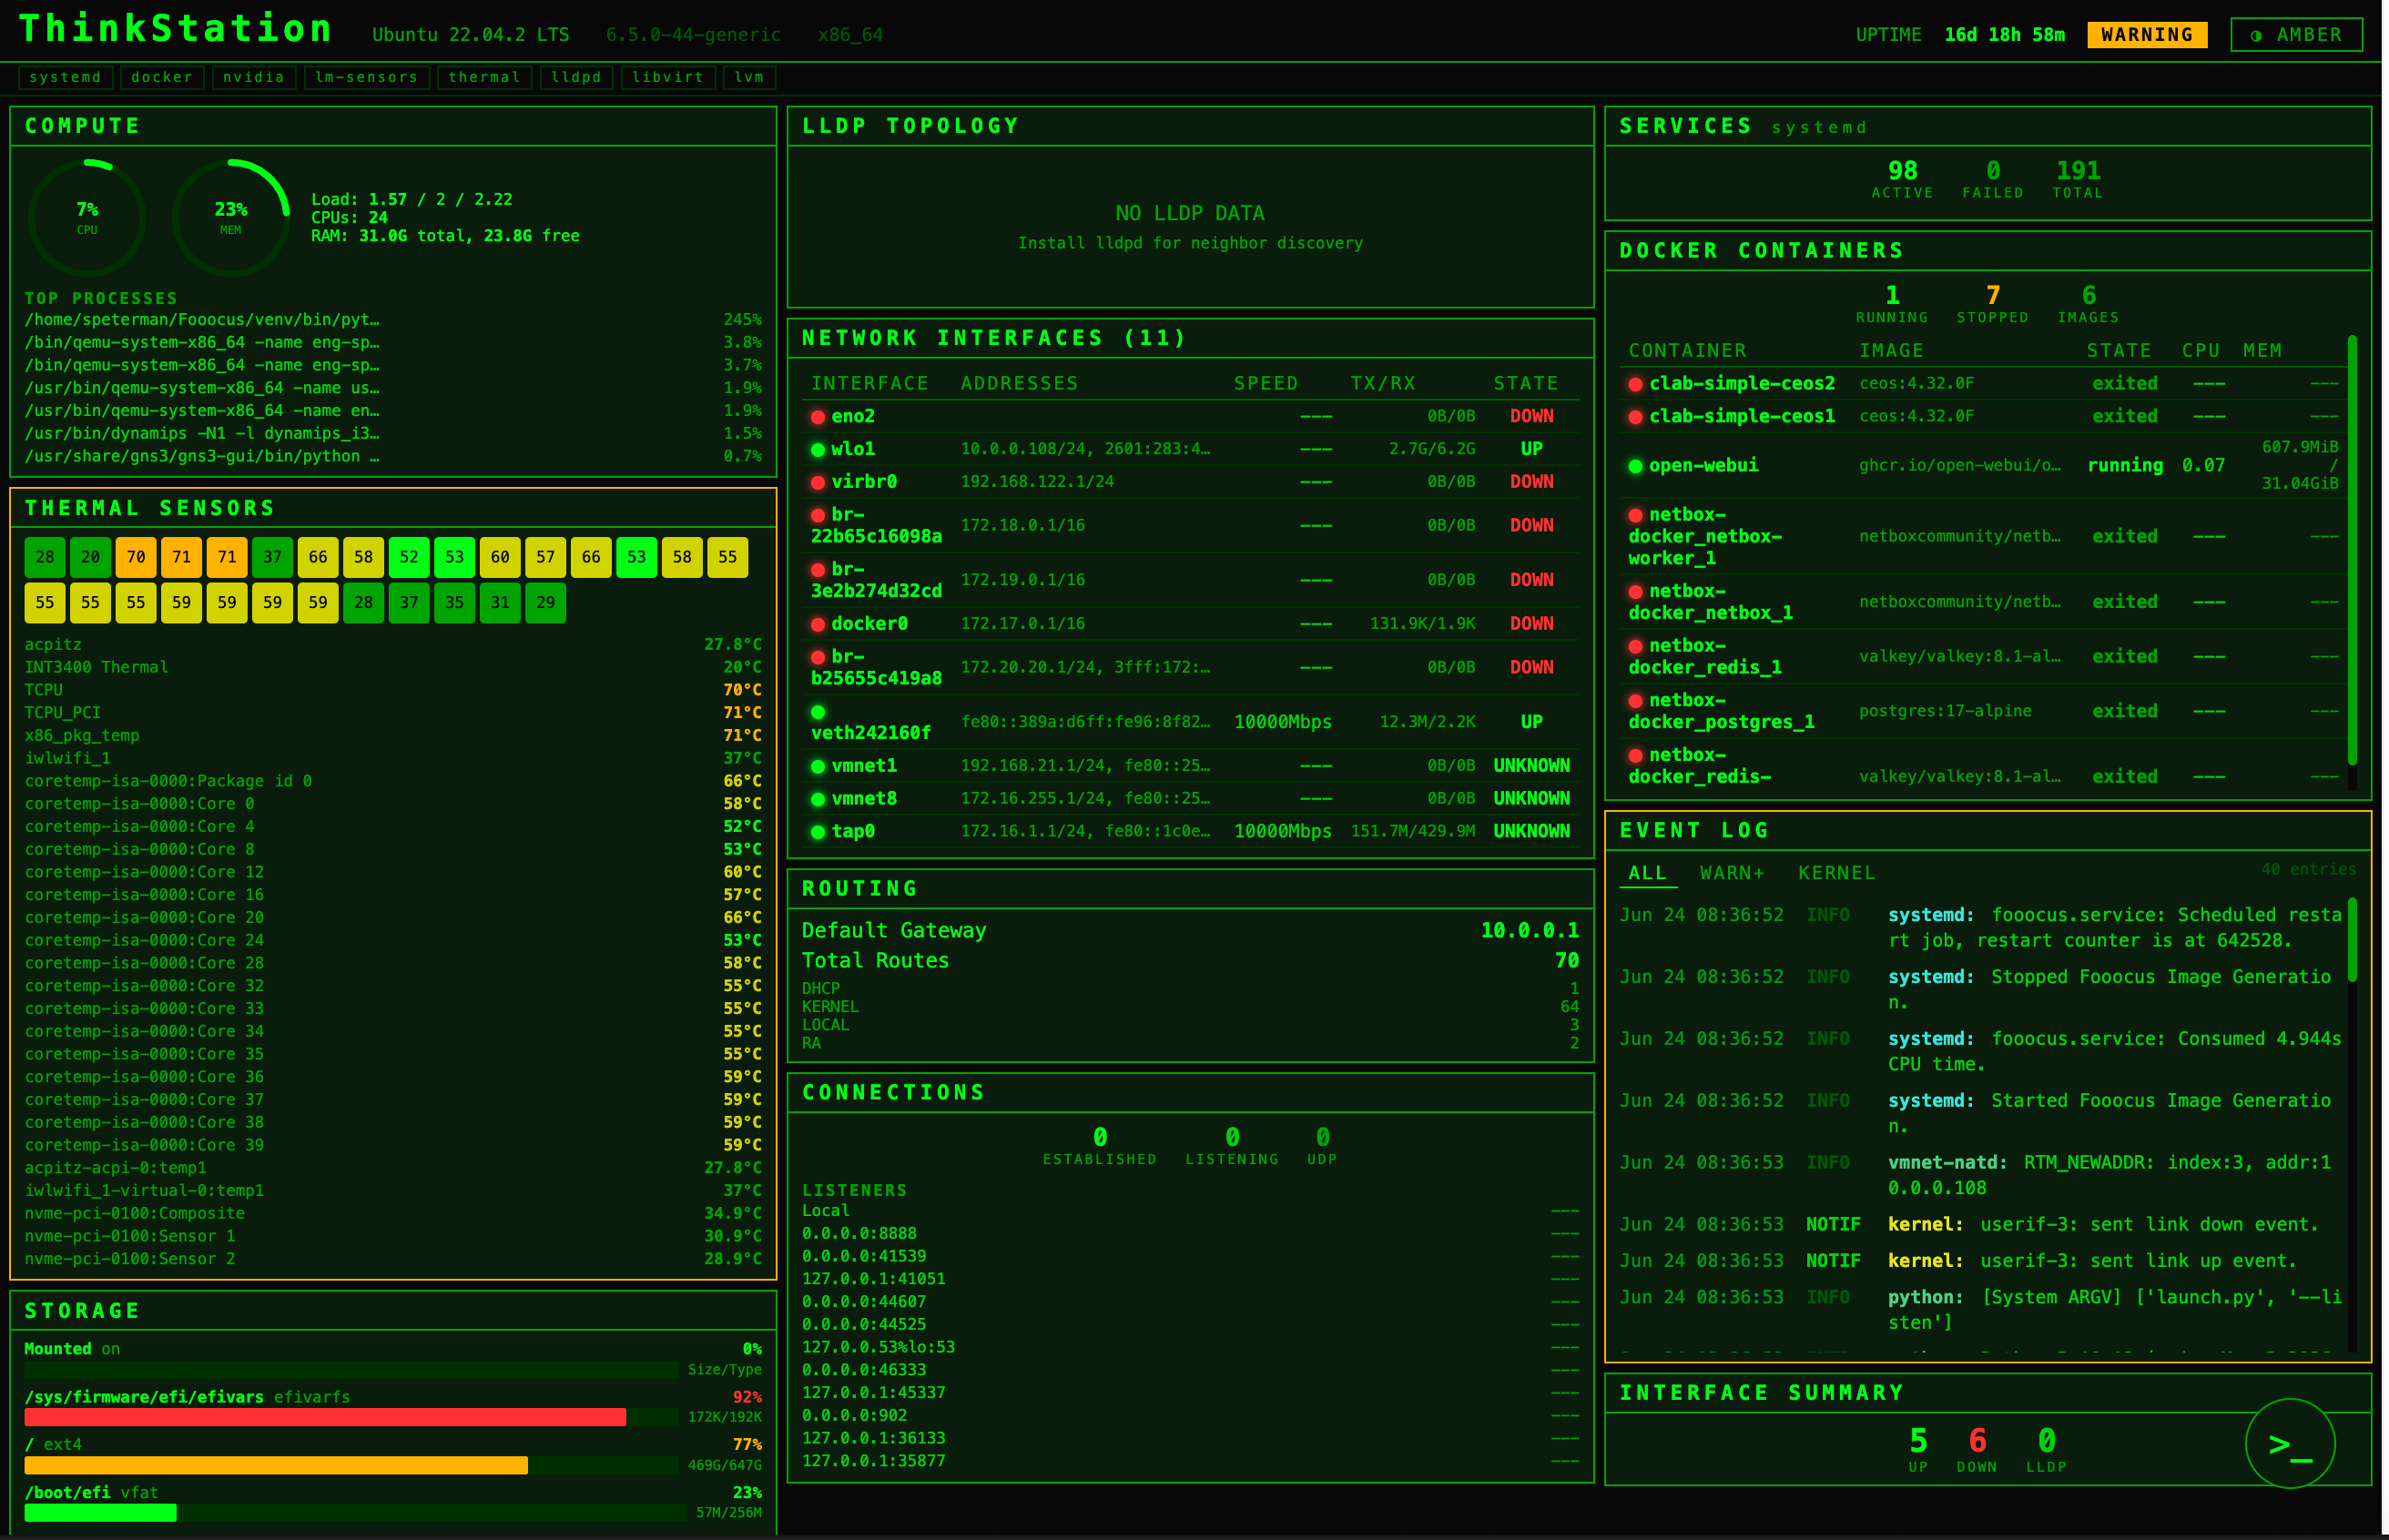The width and height of the screenshot is (2389, 1540).
Task: Sort by the CONTAINER column header
Action: pos(1687,351)
